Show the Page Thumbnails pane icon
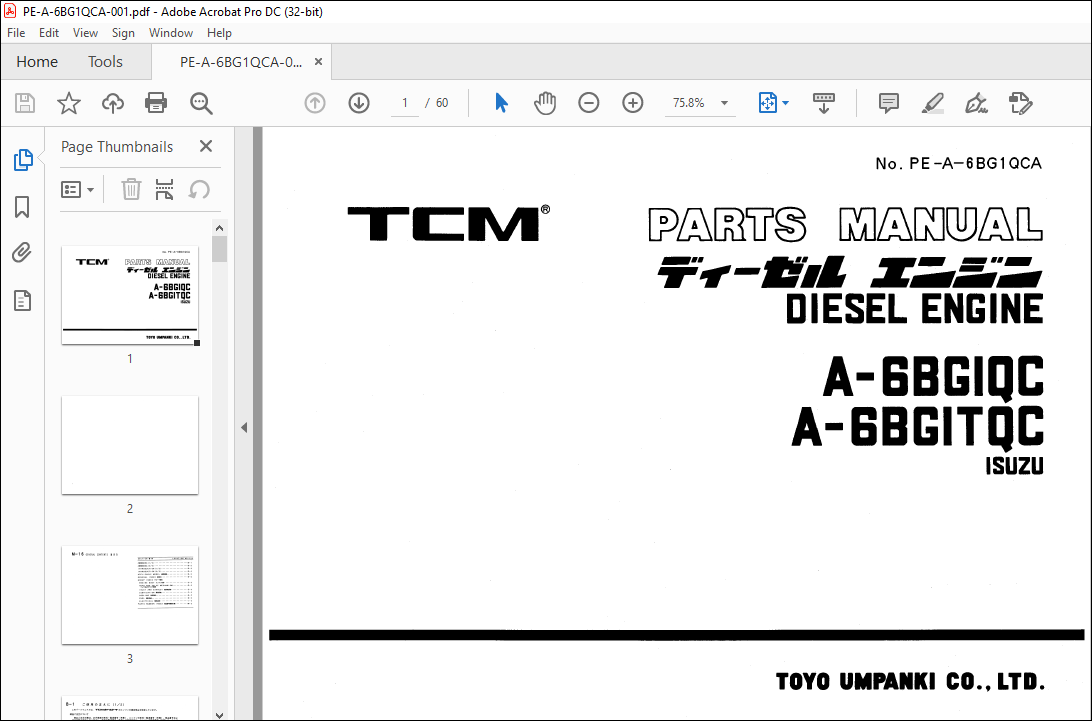The width and height of the screenshot is (1092, 721). point(23,160)
